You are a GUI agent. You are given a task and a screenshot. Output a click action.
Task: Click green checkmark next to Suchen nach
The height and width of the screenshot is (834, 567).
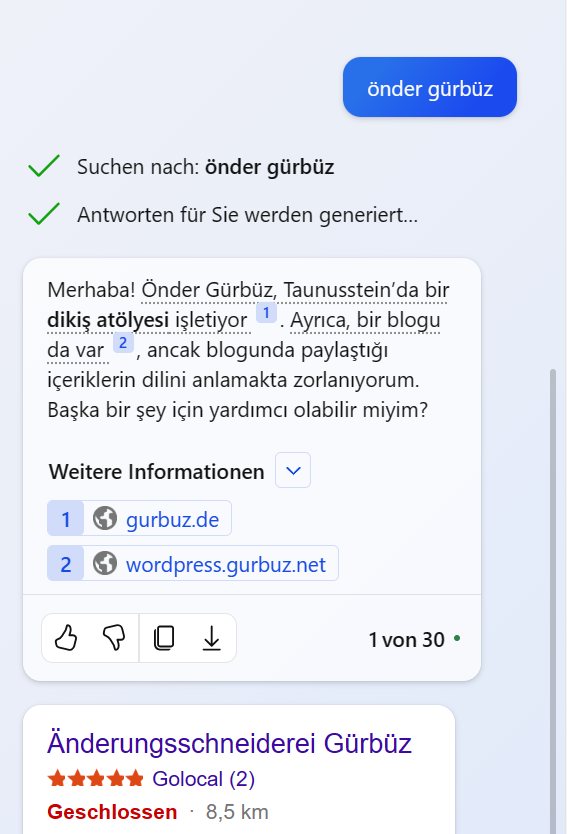(x=44, y=166)
